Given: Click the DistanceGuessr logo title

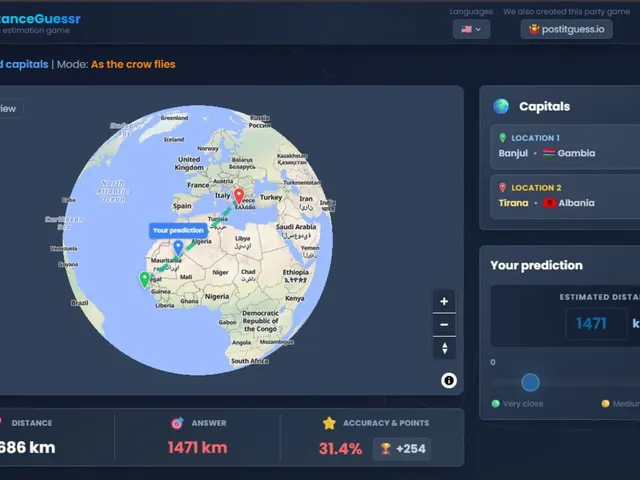Looking at the screenshot, I should click(x=40, y=19).
